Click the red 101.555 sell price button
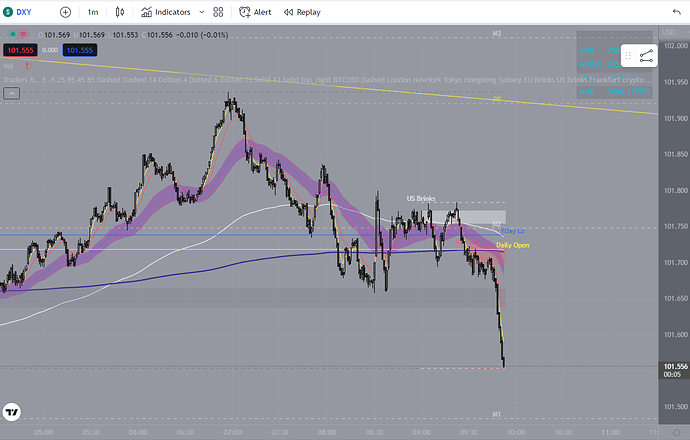Viewport: 690px width, 440px height. click(20, 50)
